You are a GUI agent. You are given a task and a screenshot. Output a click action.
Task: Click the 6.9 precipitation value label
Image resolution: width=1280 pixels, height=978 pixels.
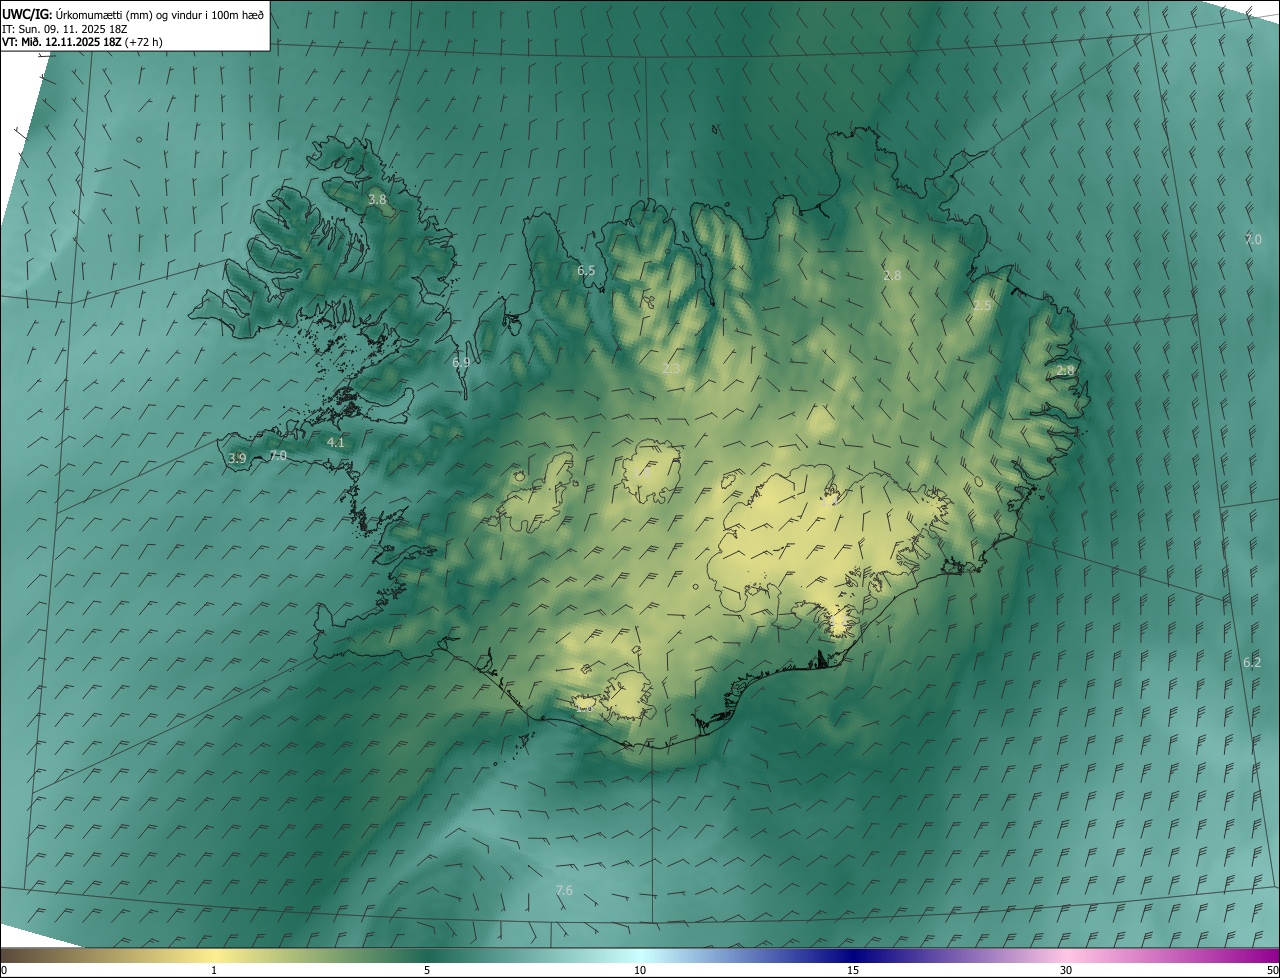click(461, 363)
